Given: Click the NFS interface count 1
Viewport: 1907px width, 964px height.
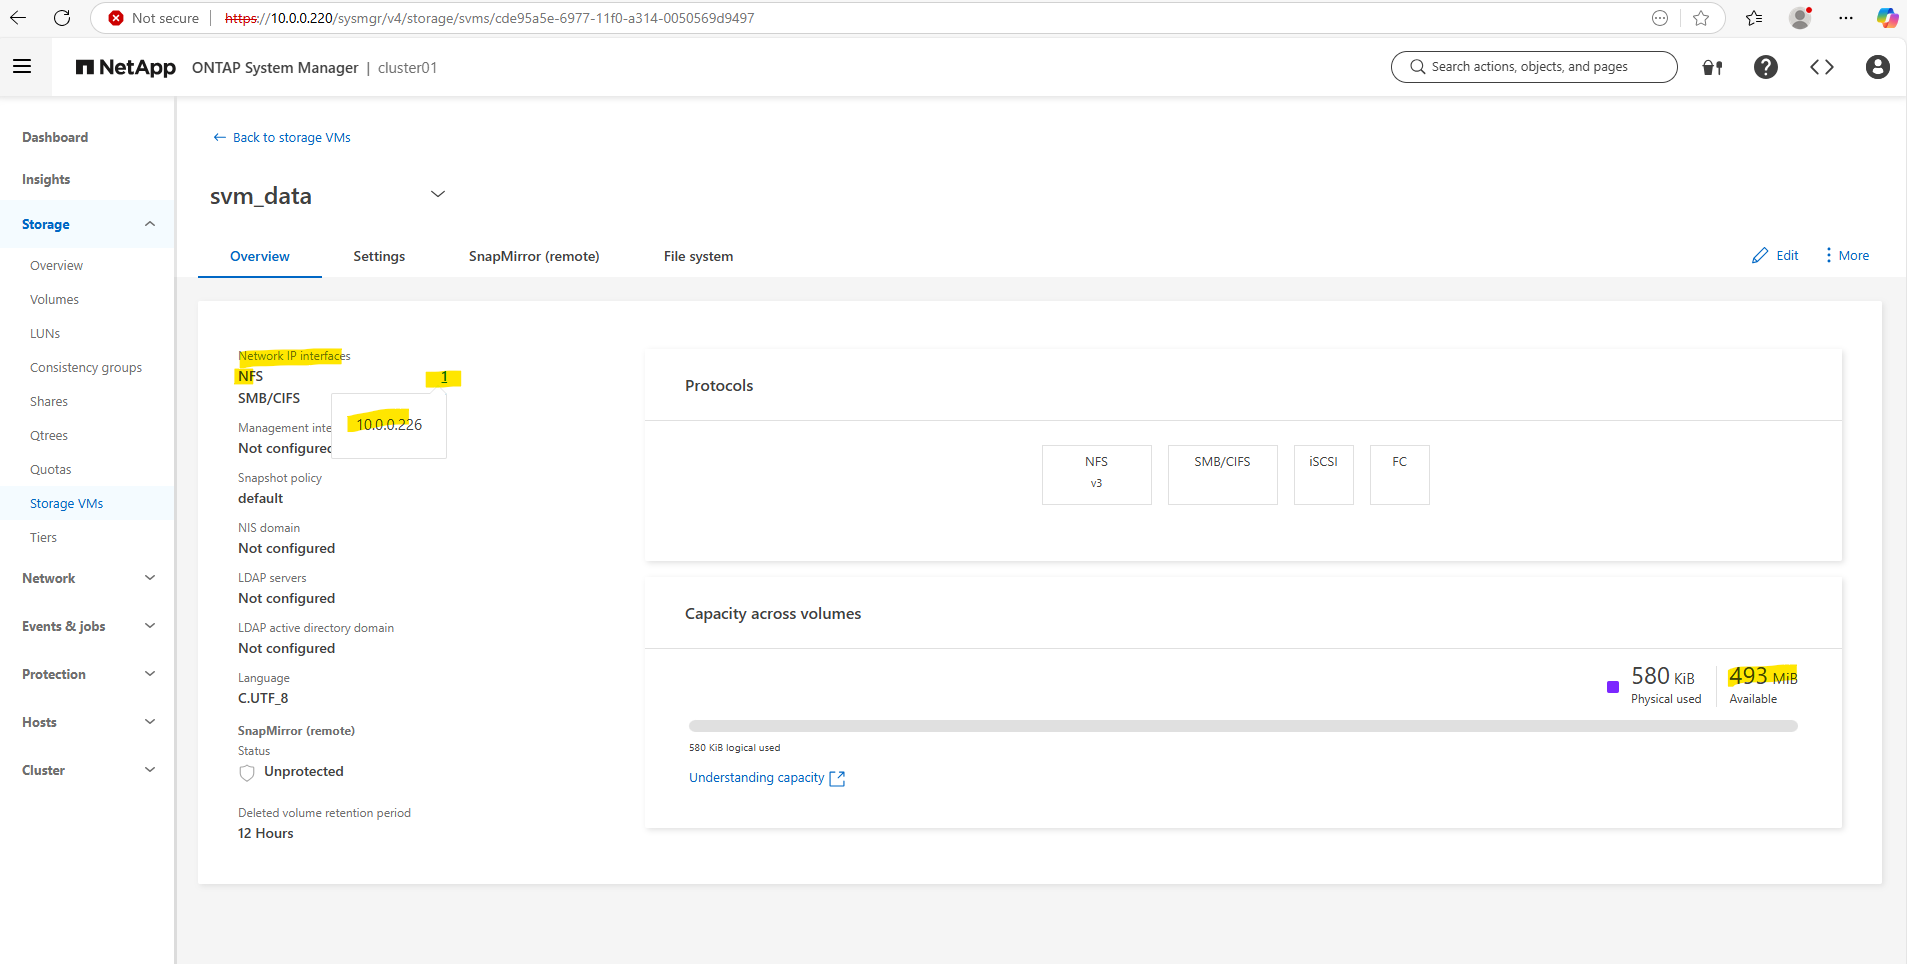Looking at the screenshot, I should (x=444, y=377).
